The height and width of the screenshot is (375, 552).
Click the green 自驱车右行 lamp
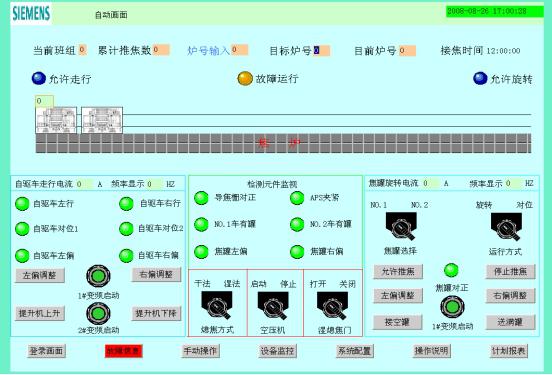[126, 204]
